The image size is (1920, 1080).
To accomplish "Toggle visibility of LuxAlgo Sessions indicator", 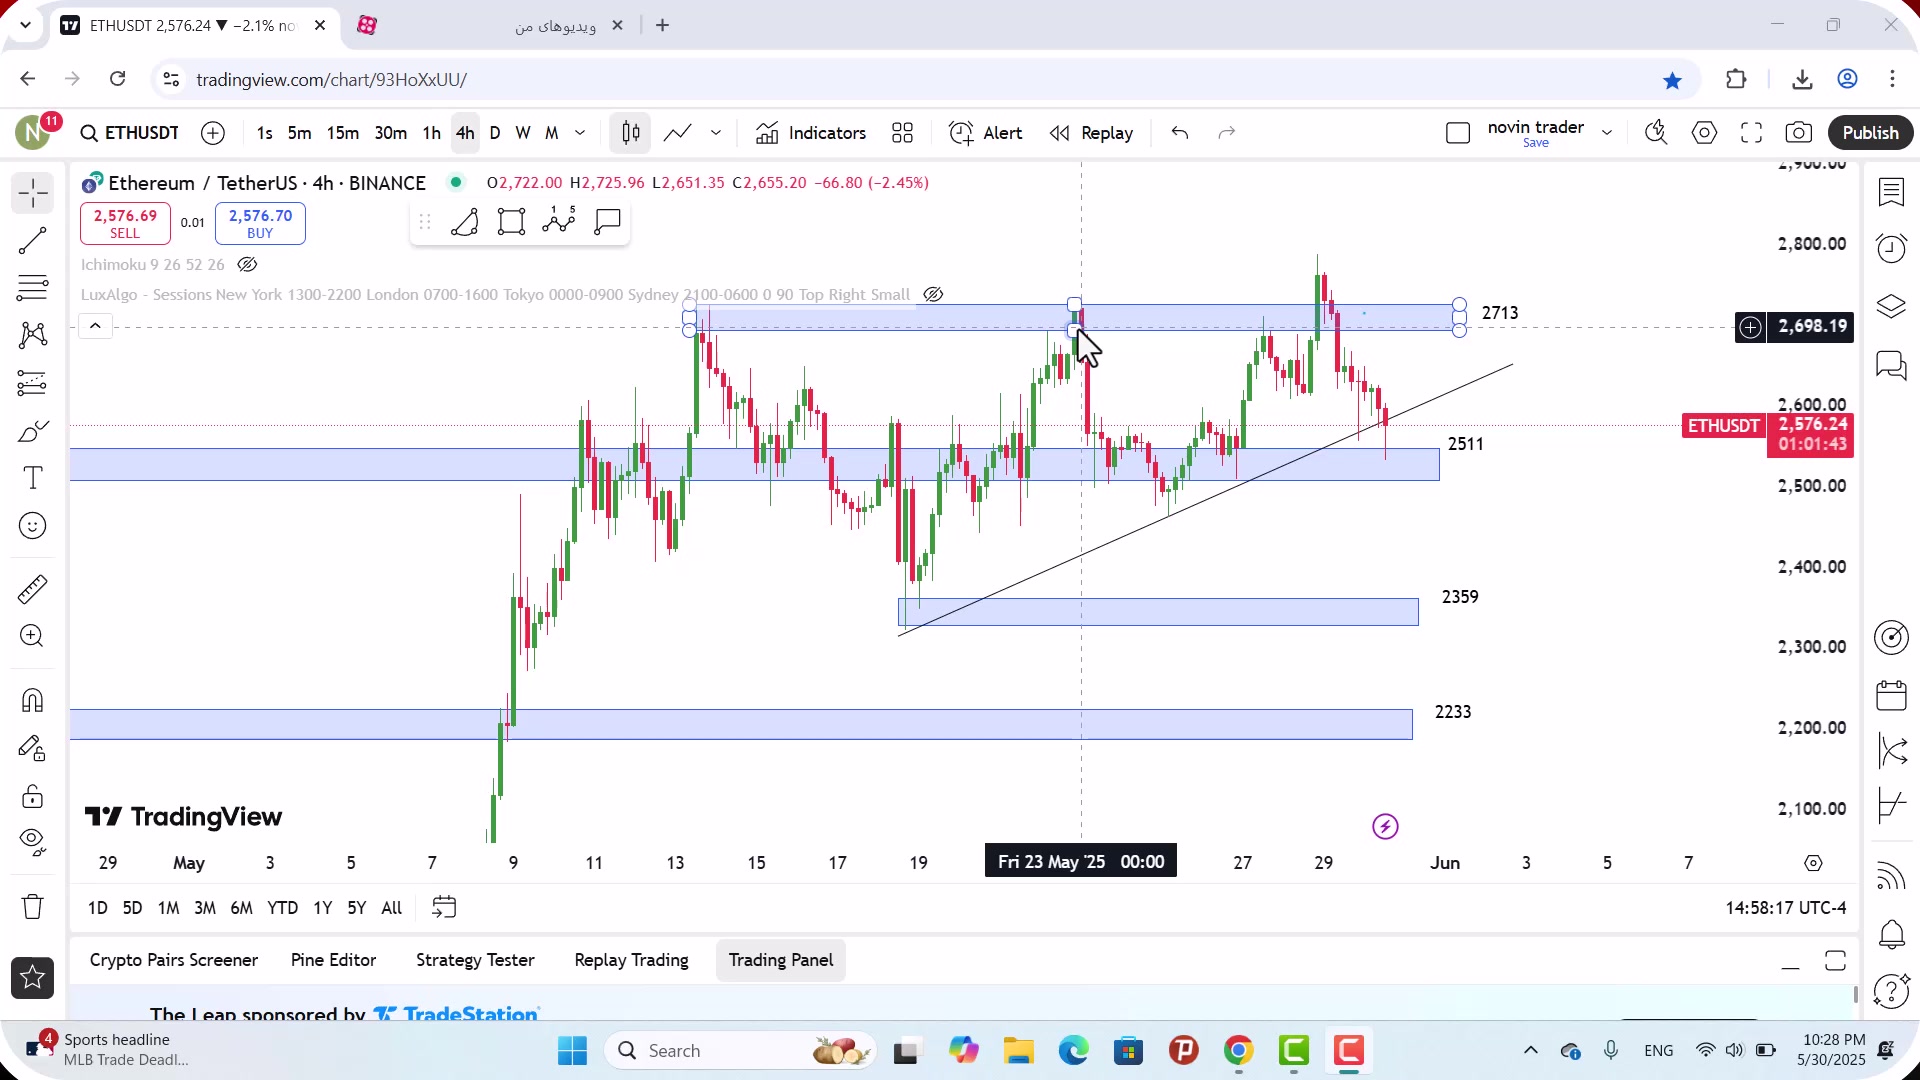I will click(x=933, y=295).
